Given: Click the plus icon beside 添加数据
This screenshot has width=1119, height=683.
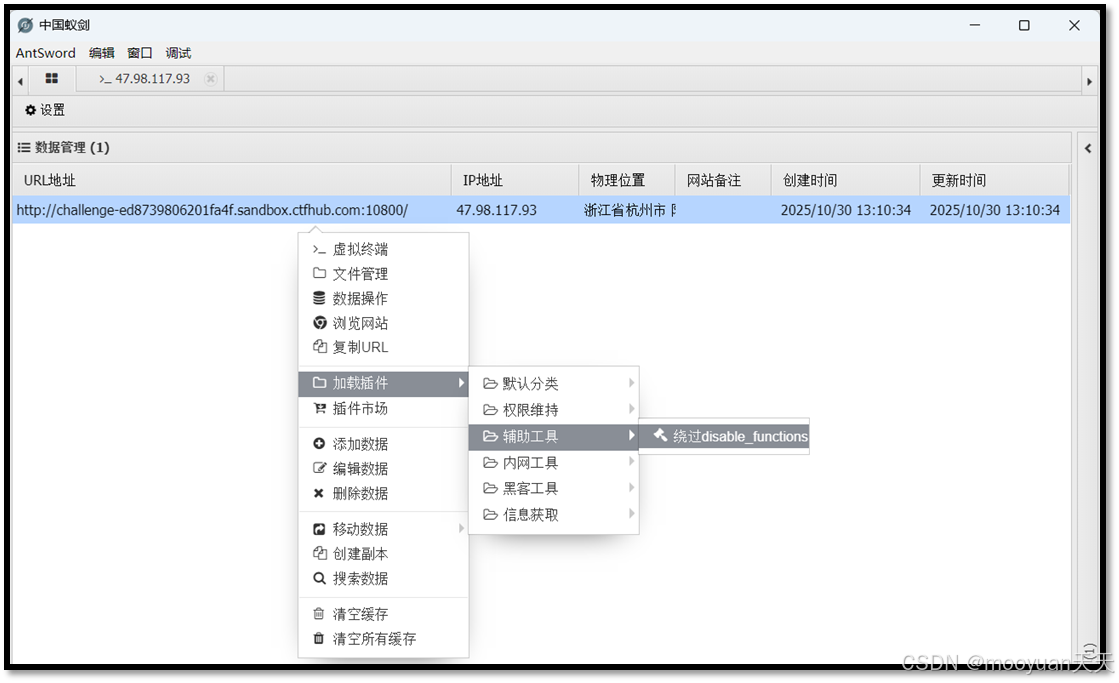Looking at the screenshot, I should coord(319,444).
